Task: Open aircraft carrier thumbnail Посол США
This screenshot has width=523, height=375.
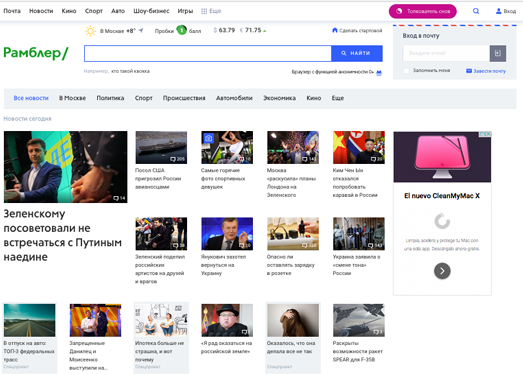Action: (161, 147)
